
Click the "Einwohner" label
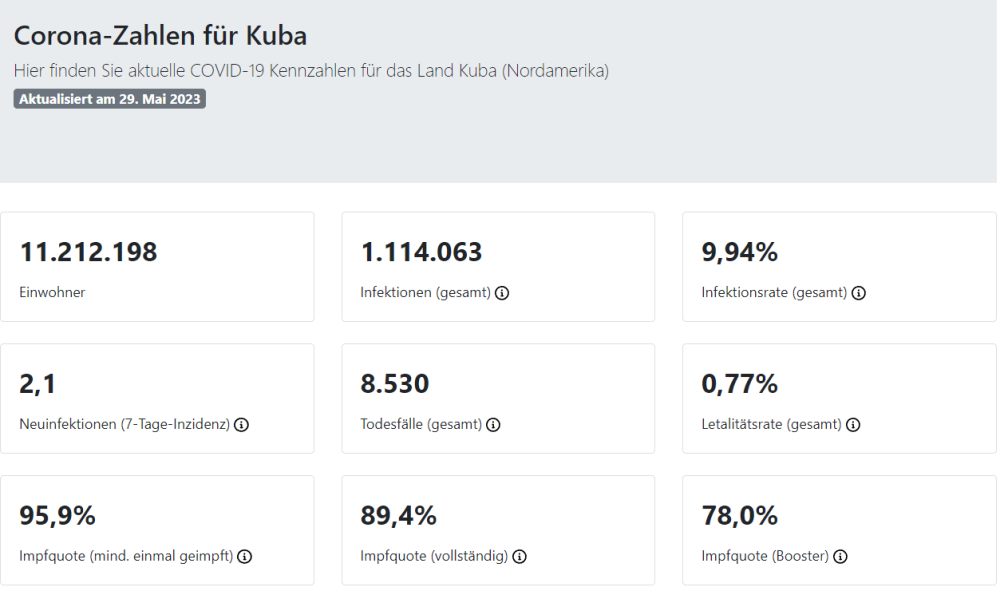(x=52, y=293)
